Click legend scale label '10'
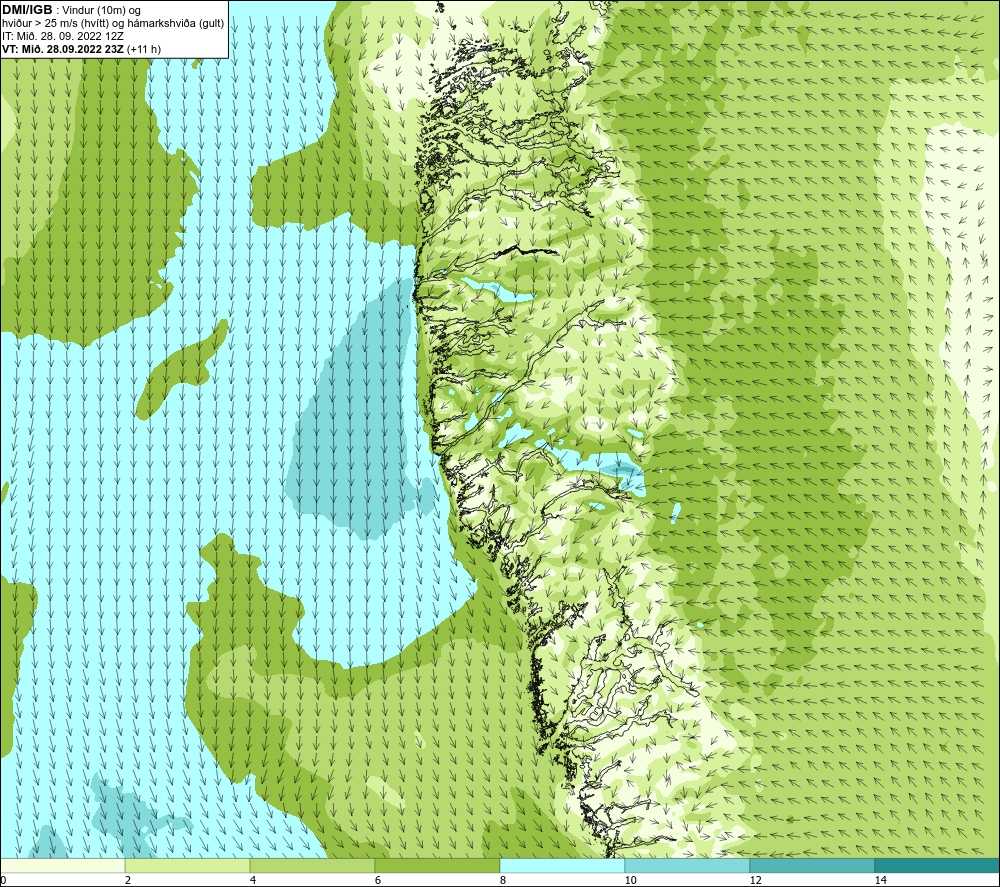 point(631,880)
